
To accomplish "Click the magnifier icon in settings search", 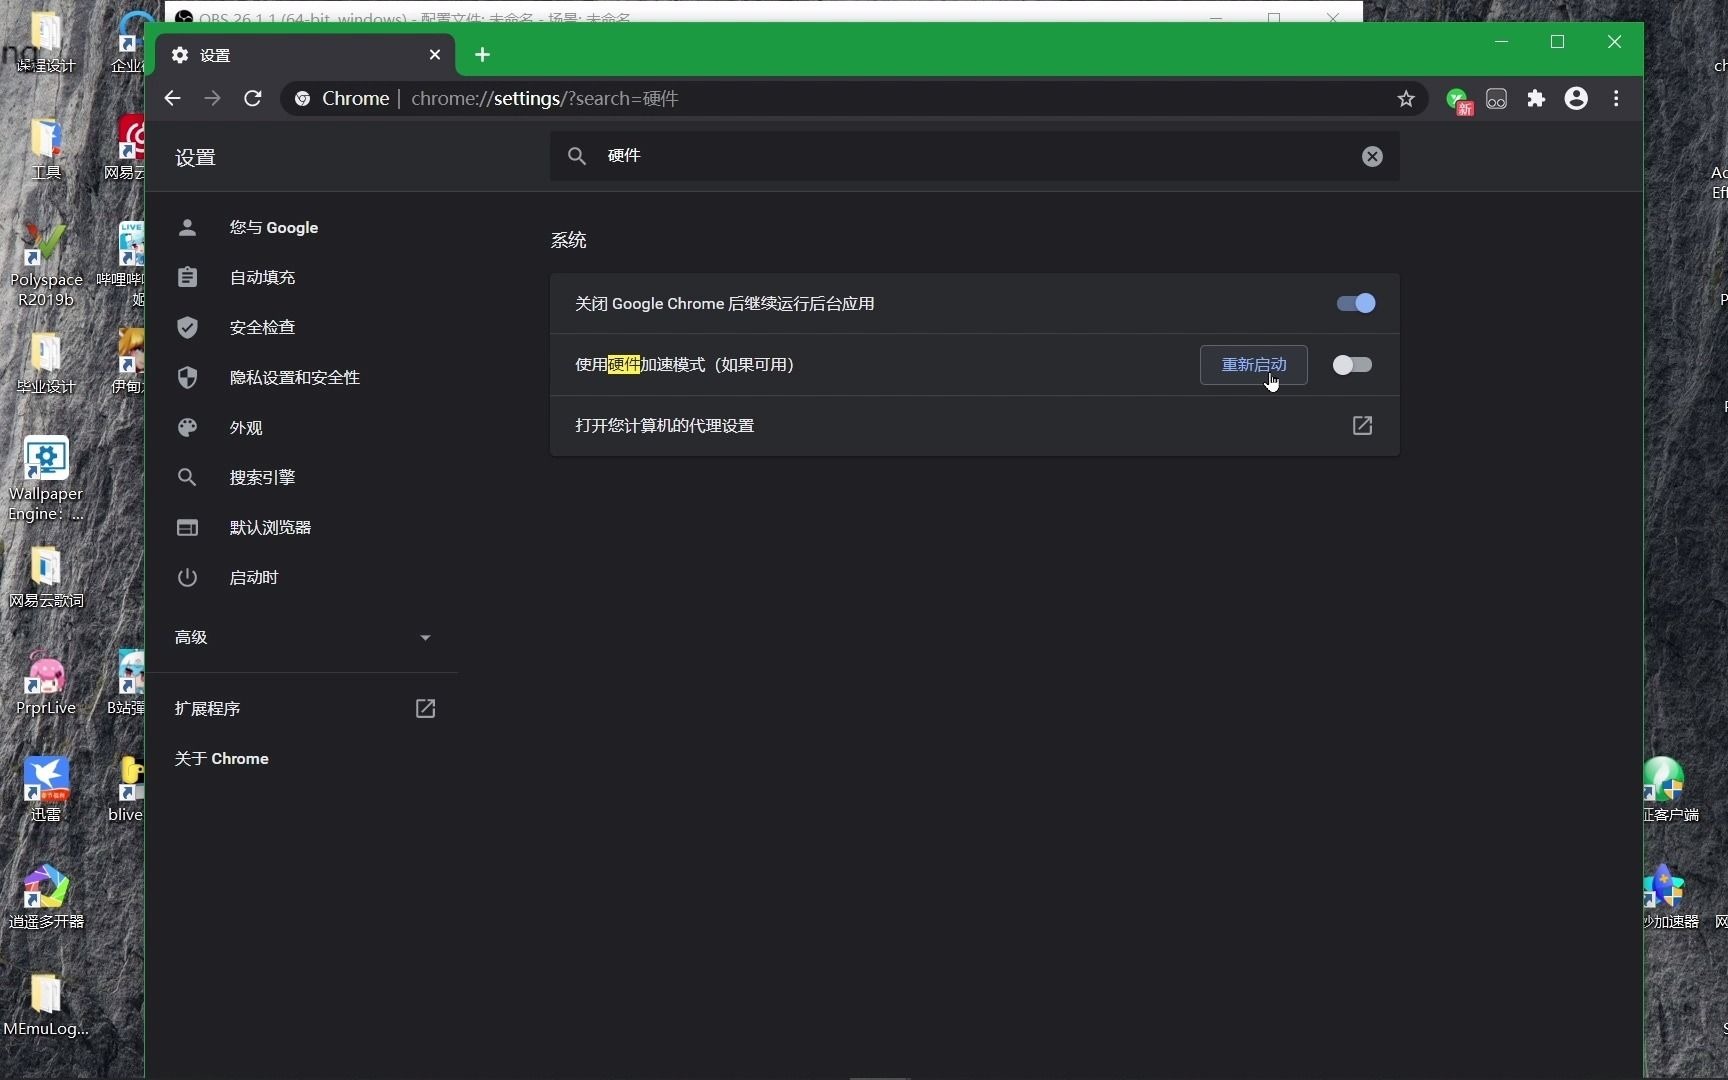I will 577,156.
